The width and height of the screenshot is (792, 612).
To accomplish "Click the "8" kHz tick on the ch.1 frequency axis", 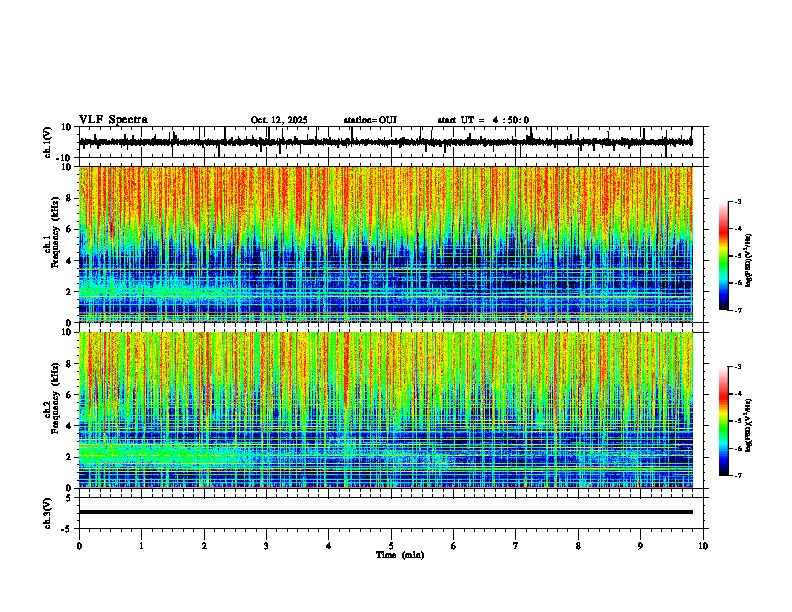I will pos(69,198).
